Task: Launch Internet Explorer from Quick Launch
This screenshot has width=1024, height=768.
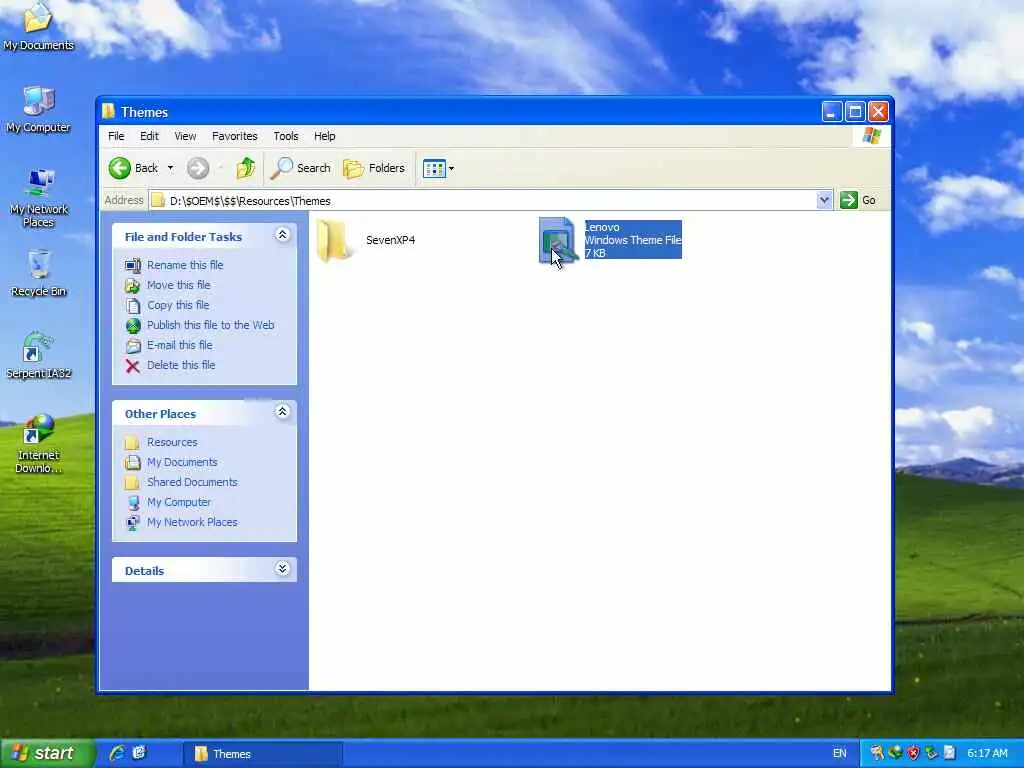Action: click(117, 753)
